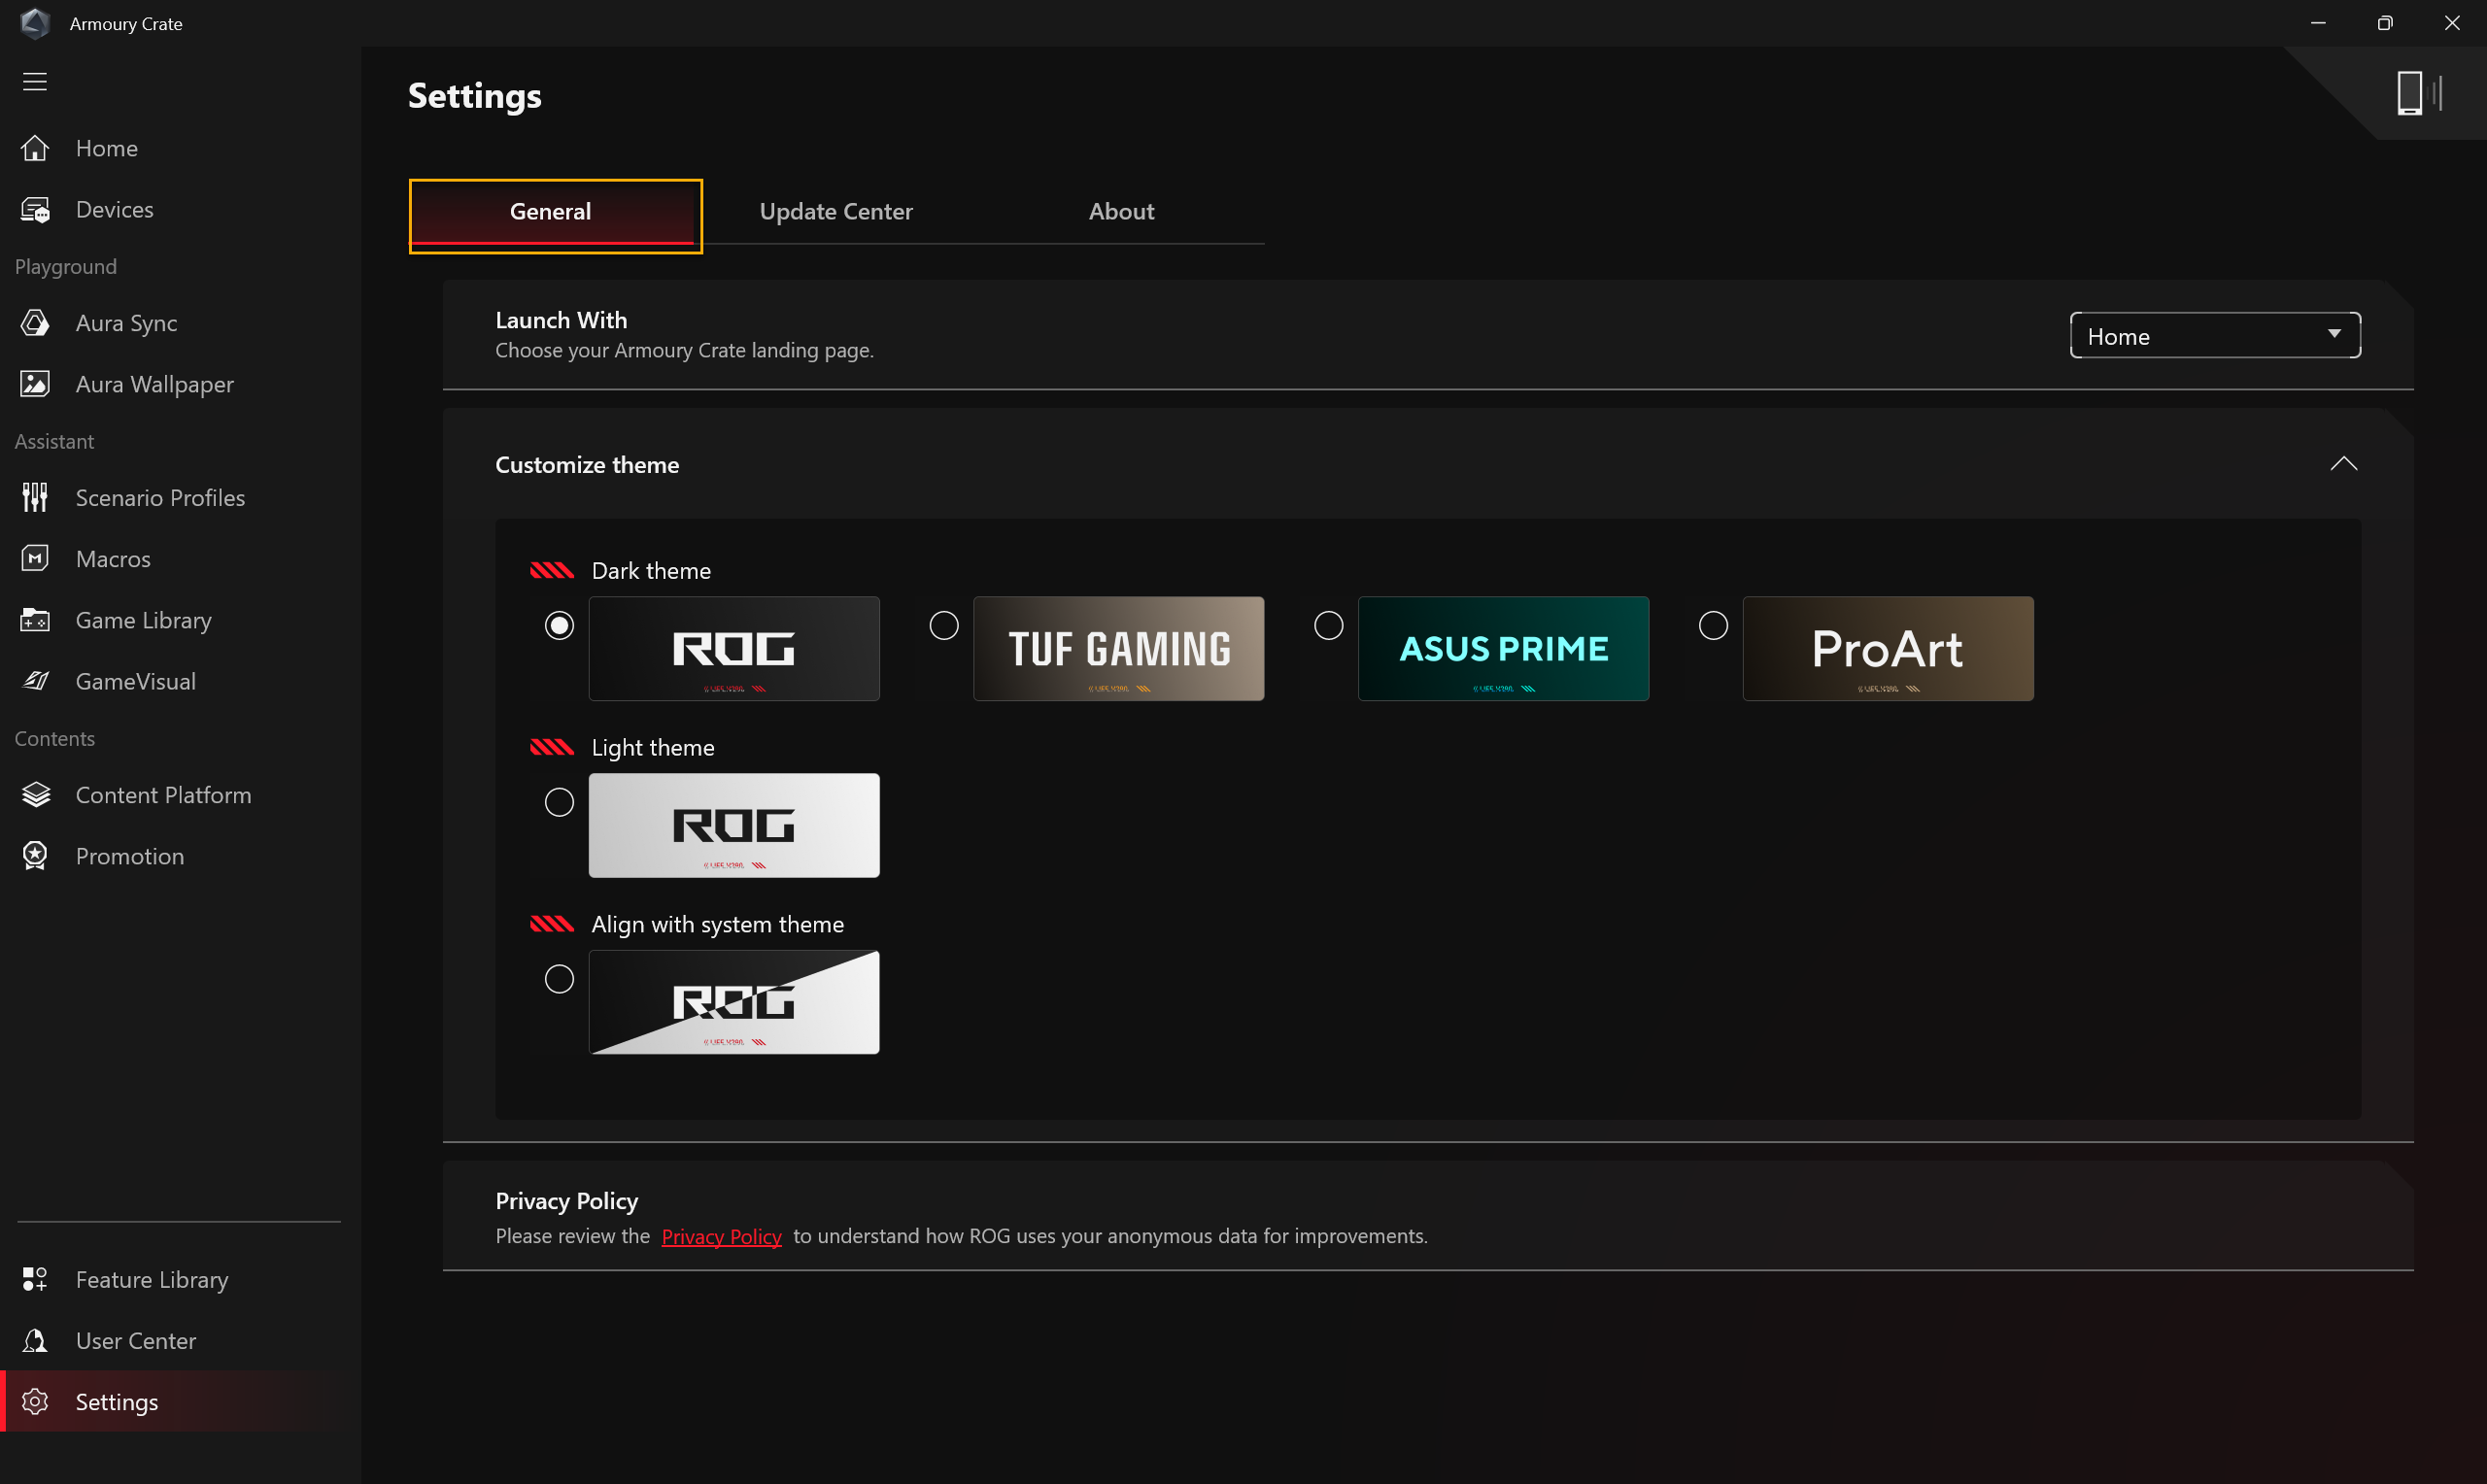This screenshot has height=1484, width=2487.
Task: Click the Launch With label
Action: (561, 320)
